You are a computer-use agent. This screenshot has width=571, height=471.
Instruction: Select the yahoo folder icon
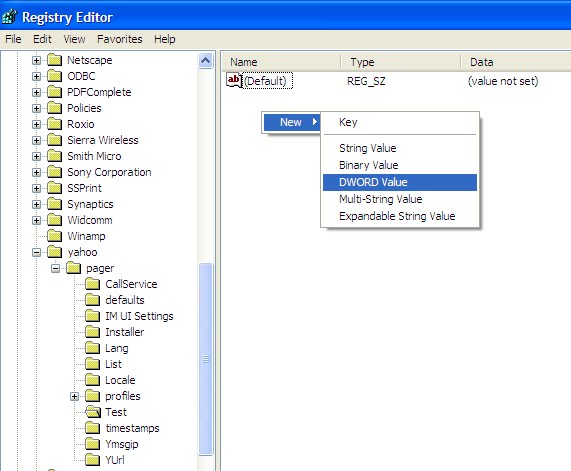pos(55,252)
